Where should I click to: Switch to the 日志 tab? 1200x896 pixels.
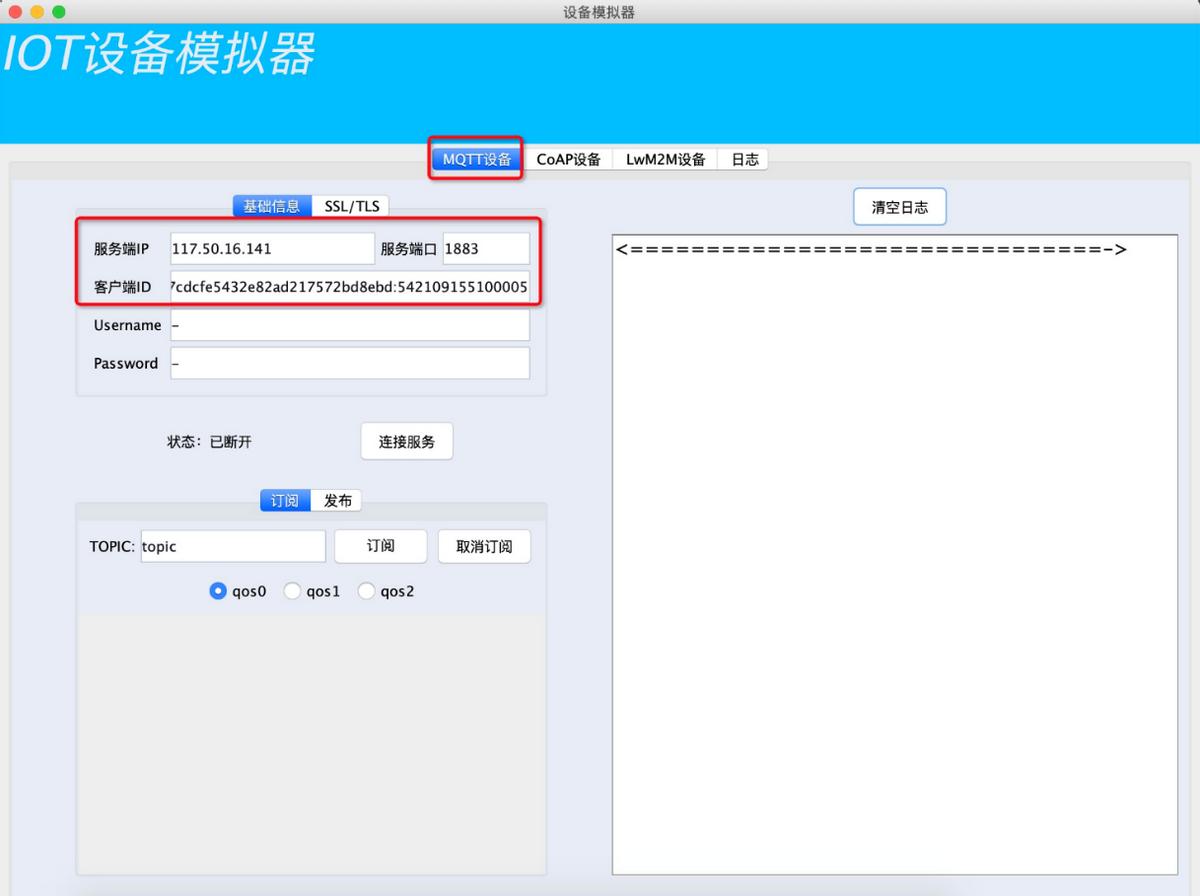(x=744, y=159)
